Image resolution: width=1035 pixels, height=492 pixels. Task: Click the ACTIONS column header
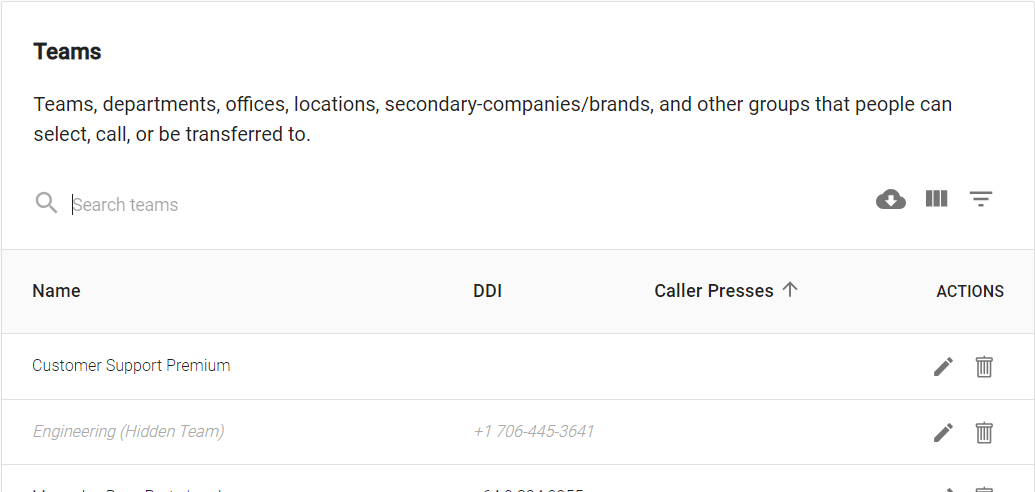coord(970,291)
